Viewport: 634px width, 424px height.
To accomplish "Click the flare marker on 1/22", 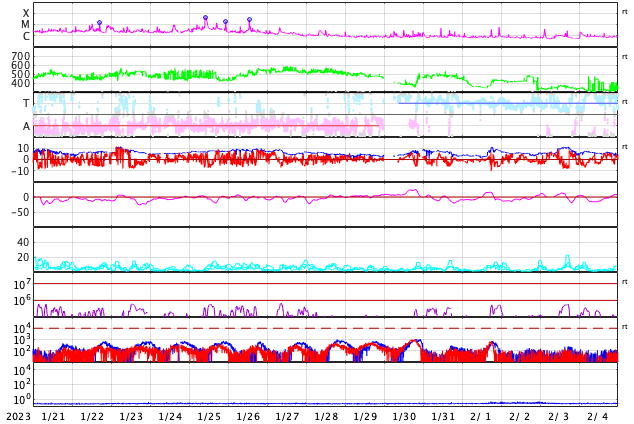I will [x=99, y=23].
